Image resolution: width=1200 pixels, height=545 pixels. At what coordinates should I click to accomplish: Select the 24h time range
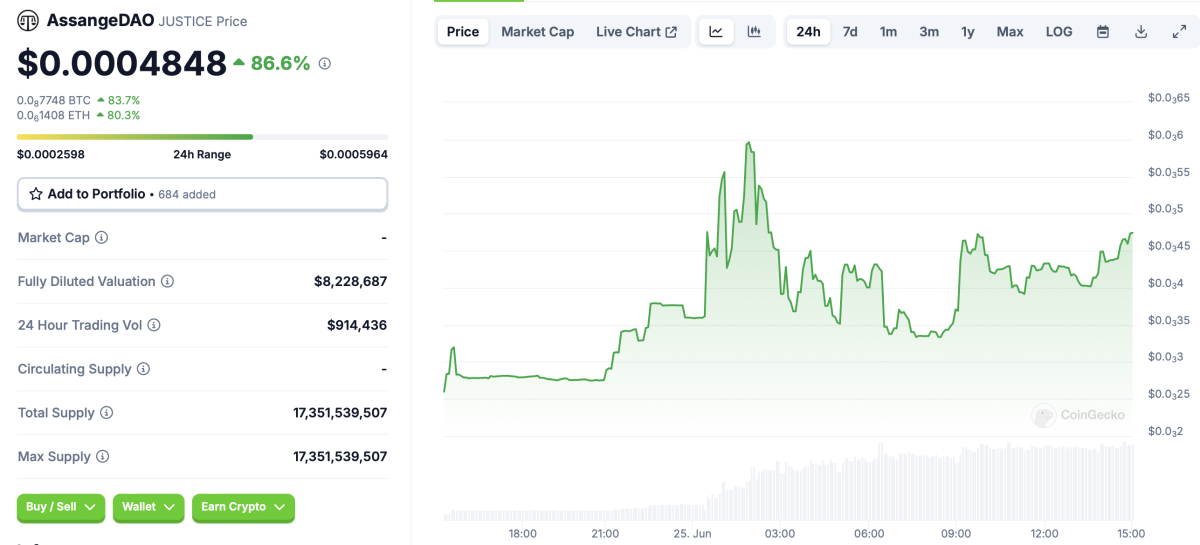808,32
